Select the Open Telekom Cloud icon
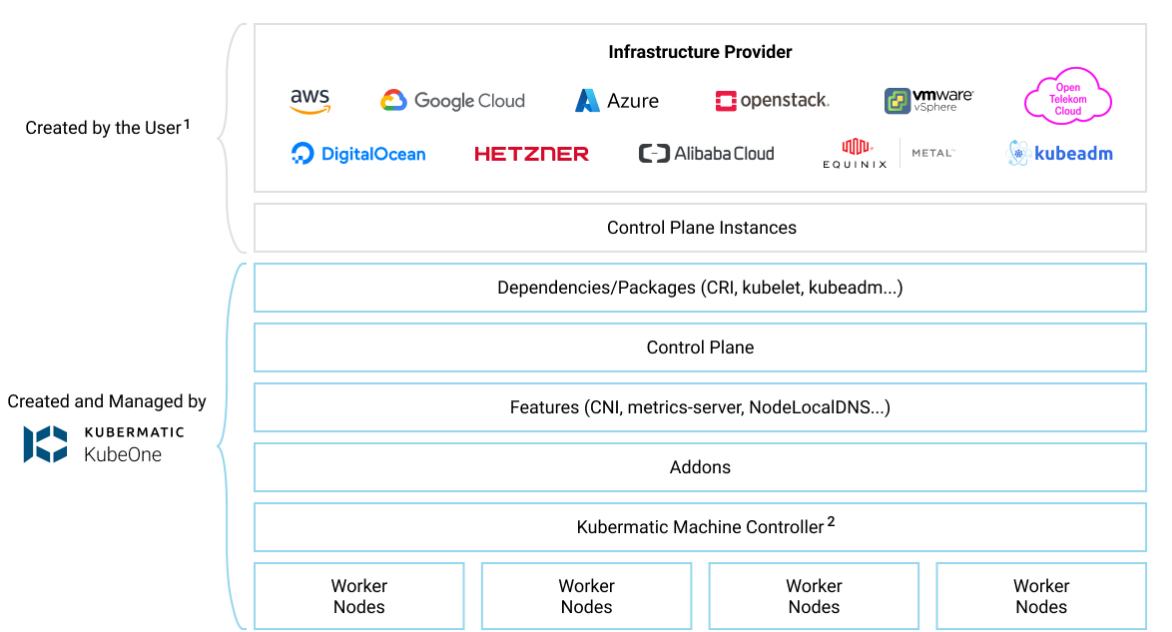1172x632 pixels. click(1067, 97)
